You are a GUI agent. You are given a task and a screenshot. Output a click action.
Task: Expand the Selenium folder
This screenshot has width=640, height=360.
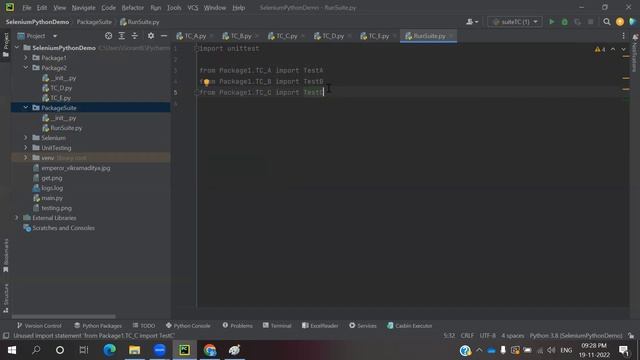point(26,138)
